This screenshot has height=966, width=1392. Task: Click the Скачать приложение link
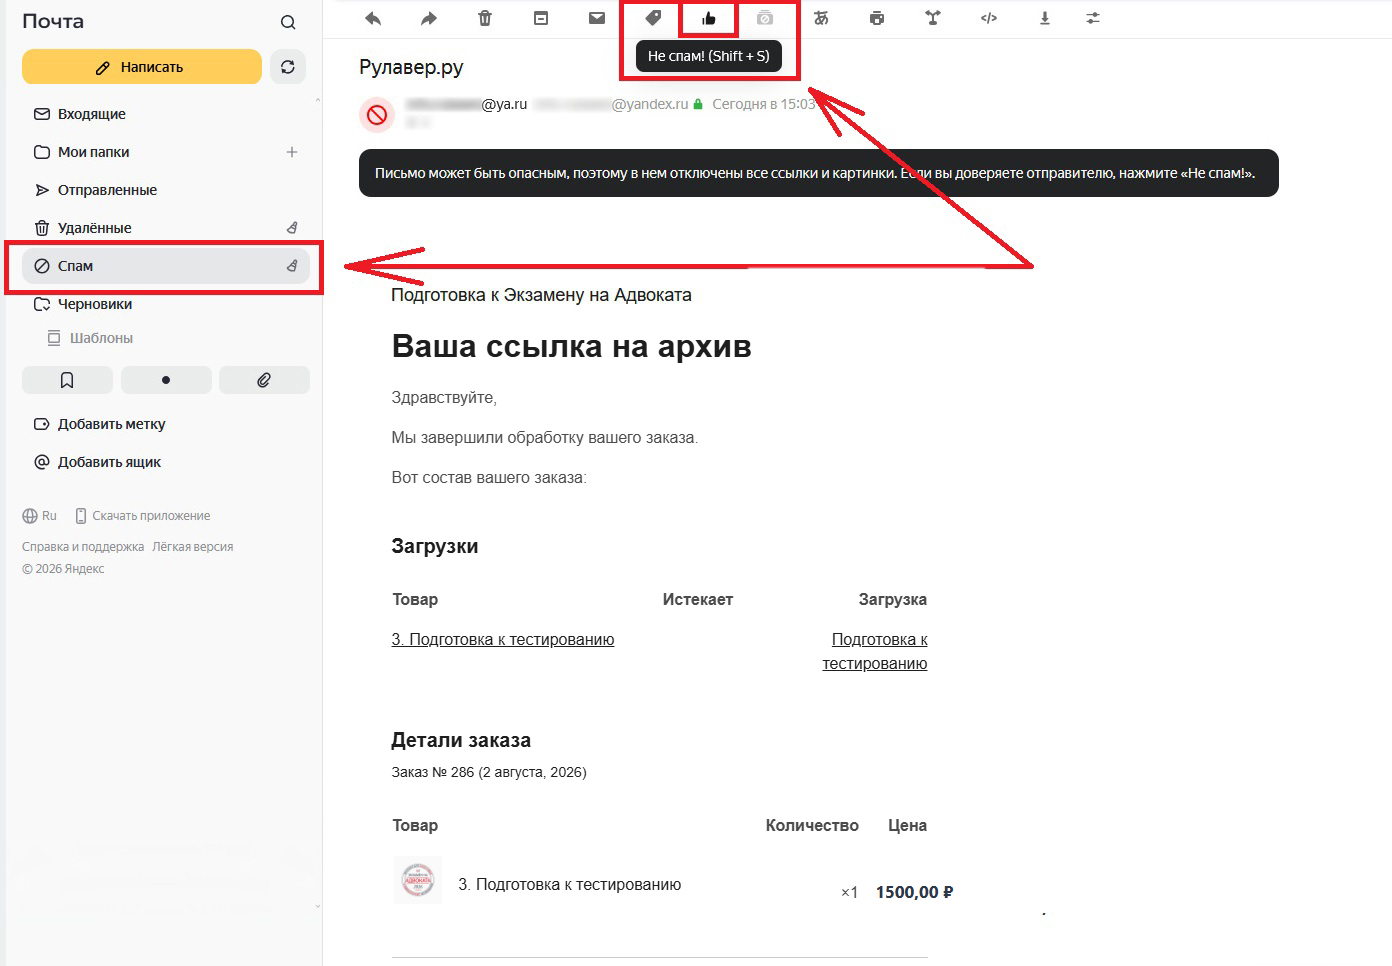(143, 516)
